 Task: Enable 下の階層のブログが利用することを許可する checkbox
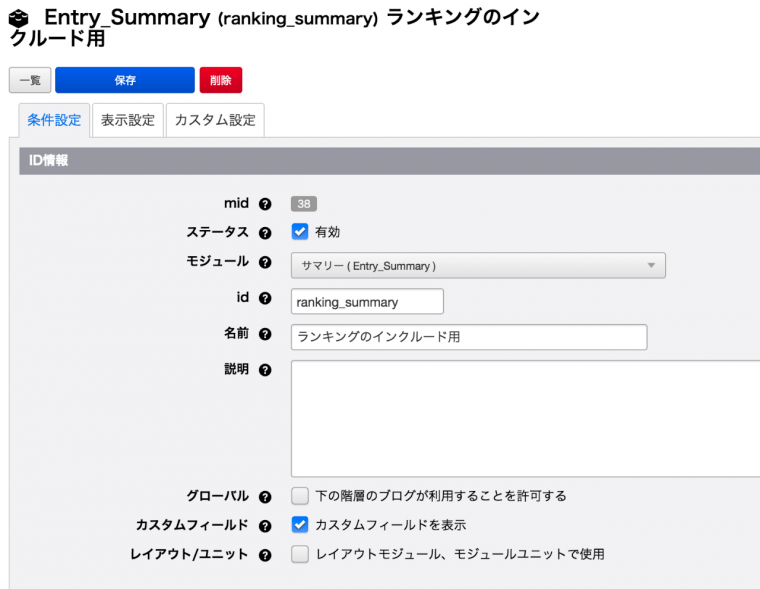click(300, 496)
